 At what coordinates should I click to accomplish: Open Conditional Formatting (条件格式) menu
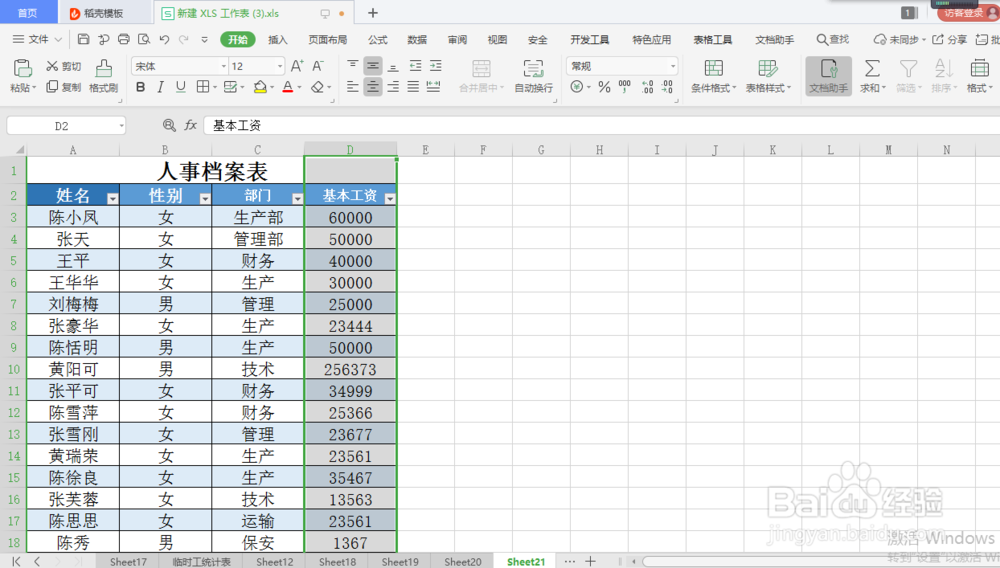[x=714, y=76]
